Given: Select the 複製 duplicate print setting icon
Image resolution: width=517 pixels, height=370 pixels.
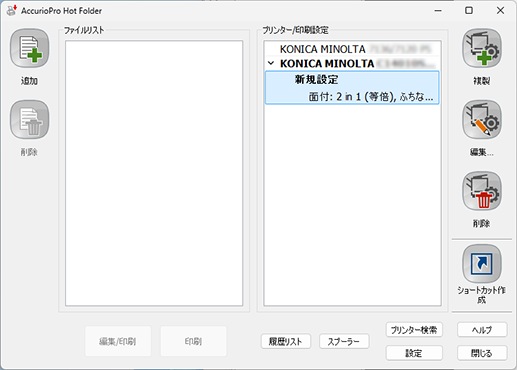Looking at the screenshot, I should point(482,48).
